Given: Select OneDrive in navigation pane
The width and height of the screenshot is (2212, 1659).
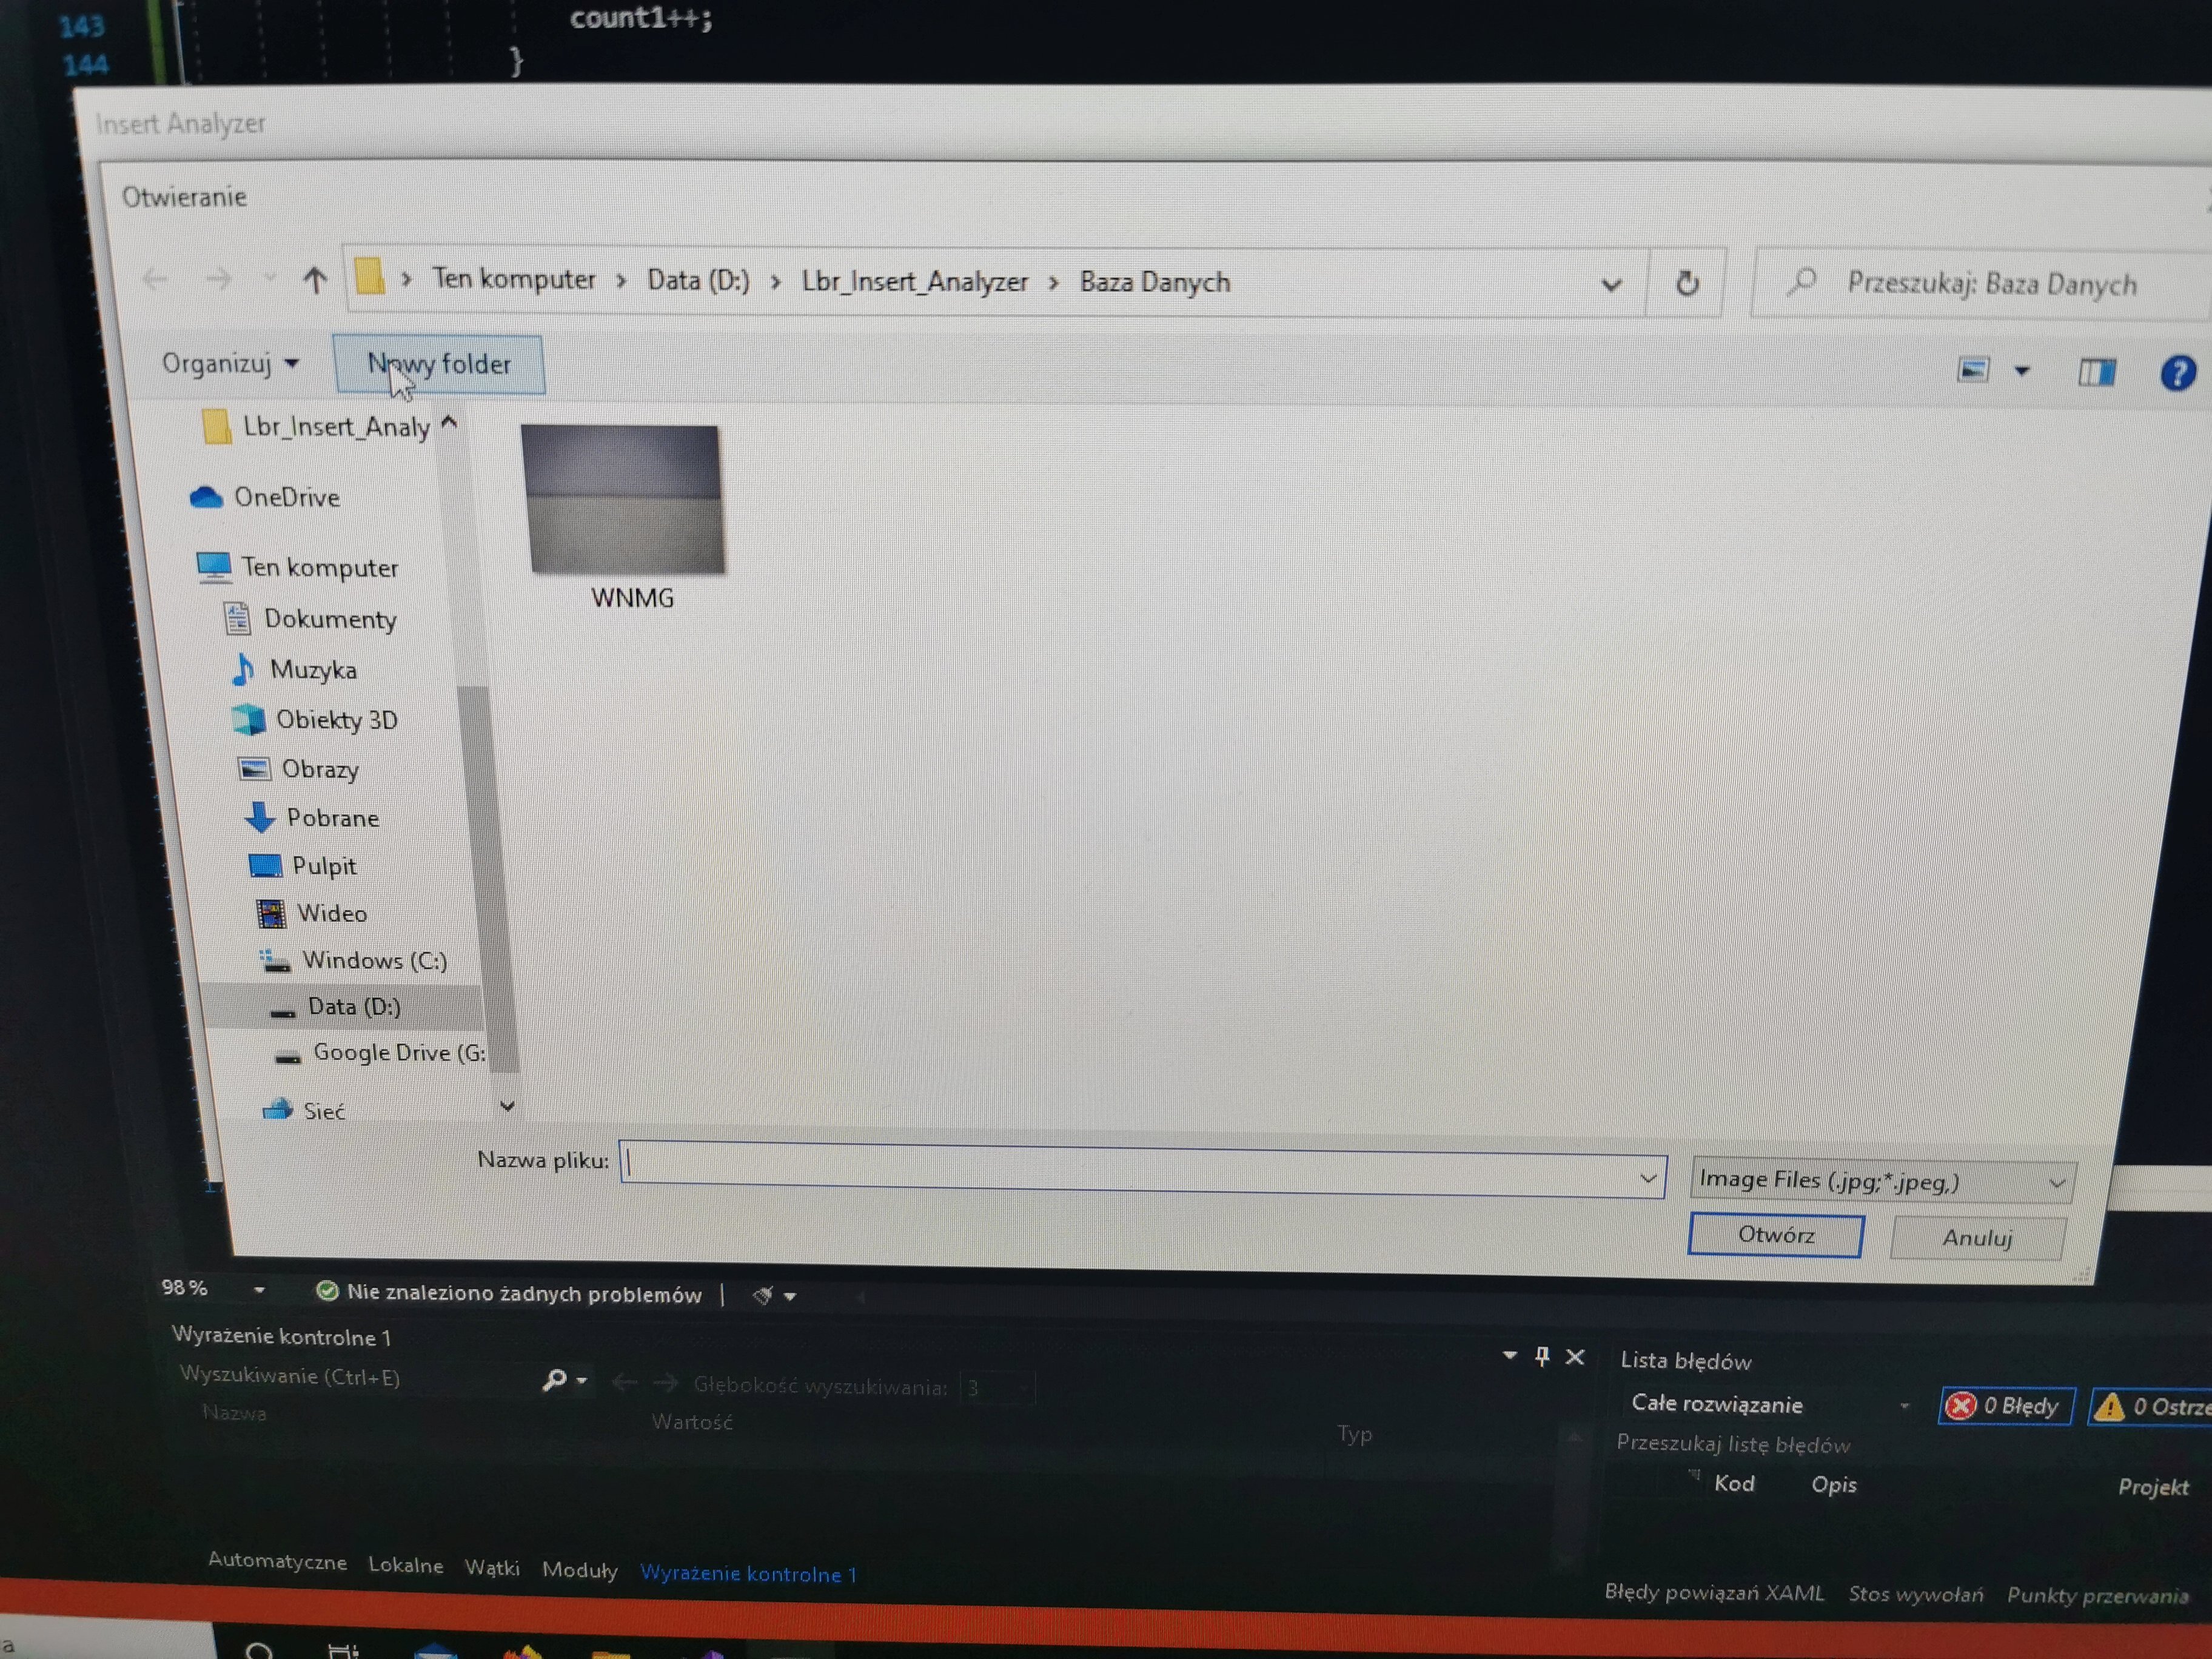Looking at the screenshot, I should coord(265,497).
